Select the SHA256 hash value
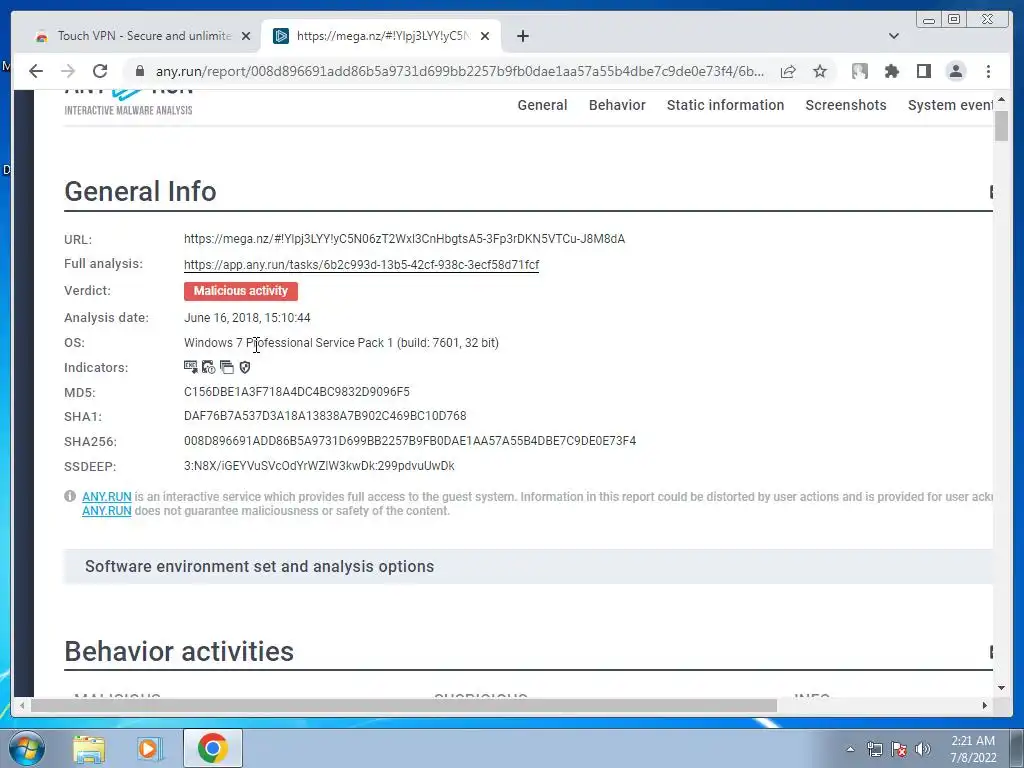Viewport: 1024px width, 768px height. coord(409,441)
